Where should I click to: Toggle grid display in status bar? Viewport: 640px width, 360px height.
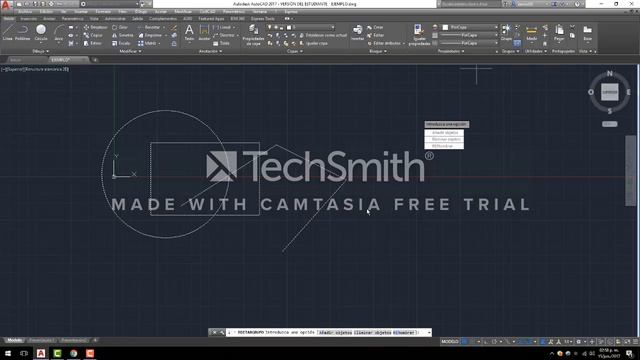pos(465,342)
